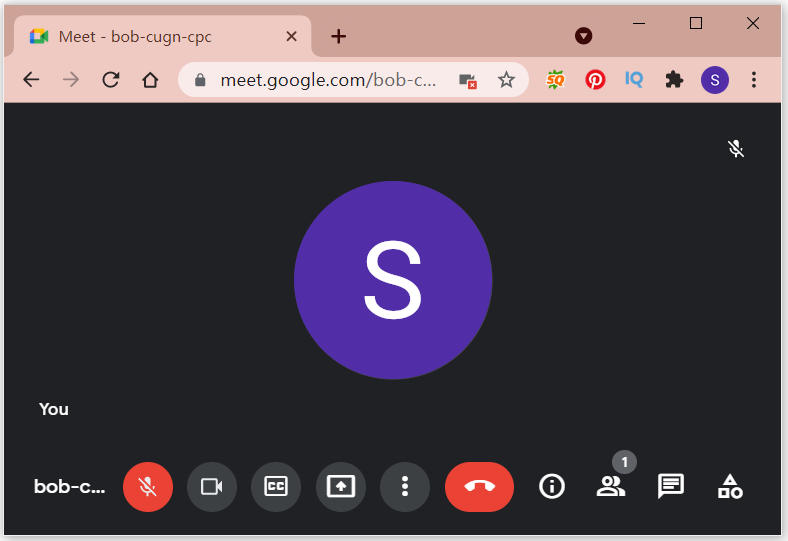This screenshot has height=541, width=788.
Task: Open the Meet more options menu
Action: coord(405,487)
